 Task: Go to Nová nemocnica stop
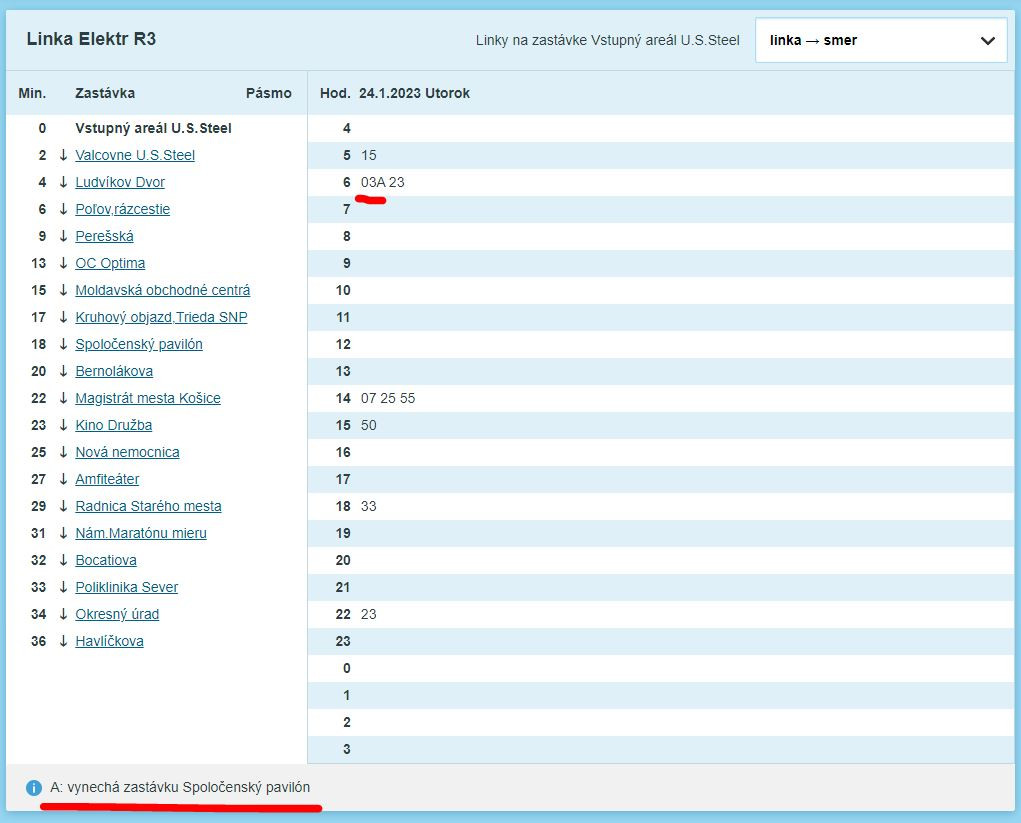click(x=127, y=452)
